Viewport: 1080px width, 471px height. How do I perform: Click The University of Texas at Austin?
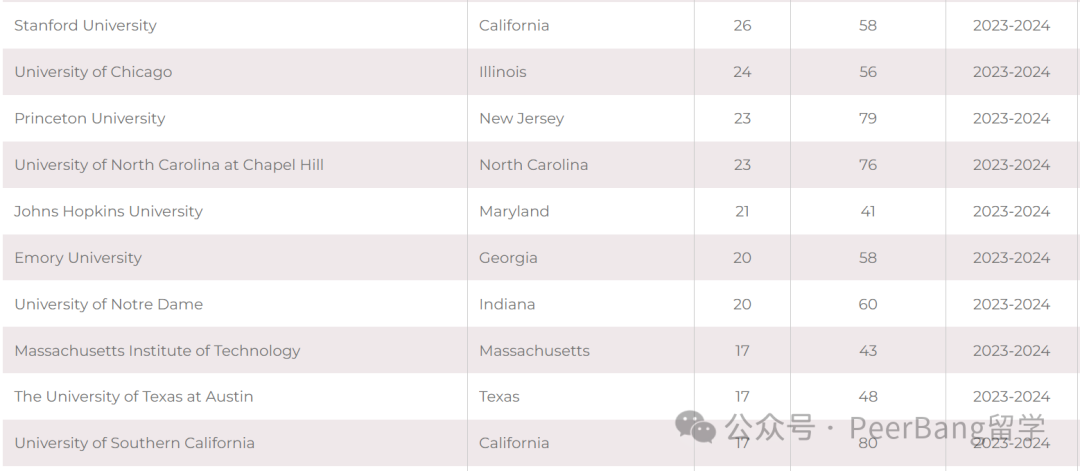pyautogui.click(x=134, y=397)
